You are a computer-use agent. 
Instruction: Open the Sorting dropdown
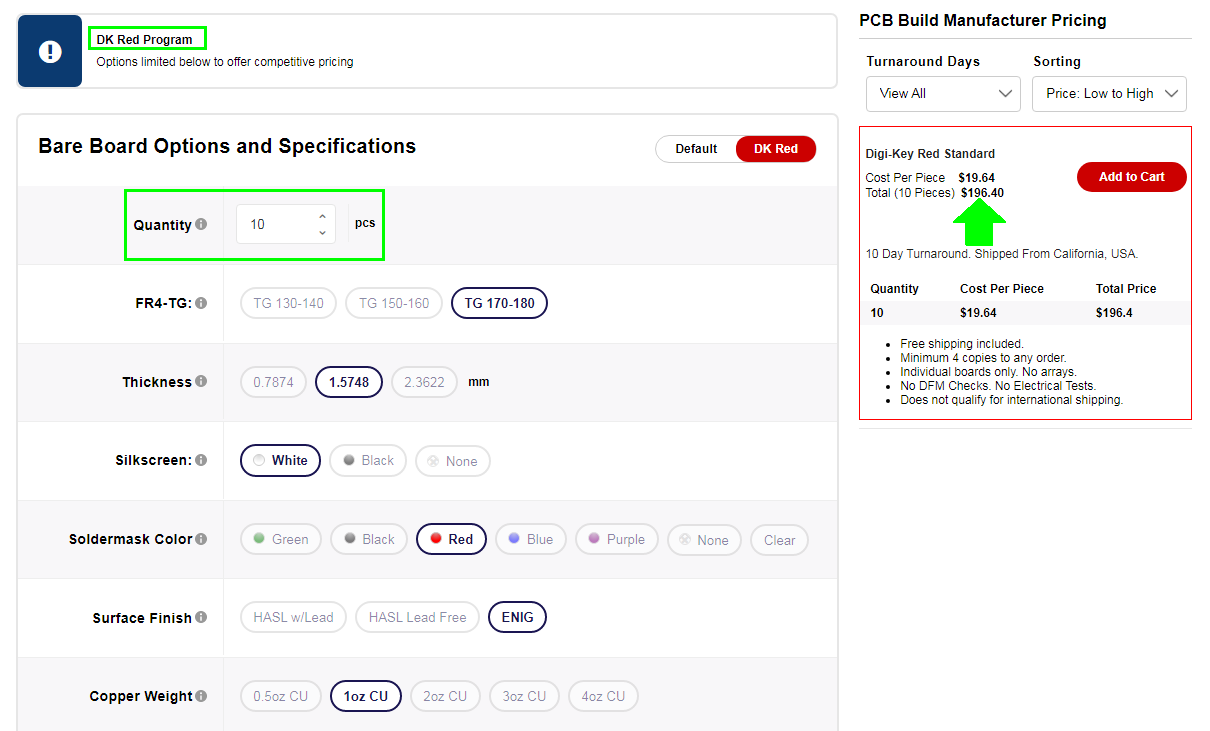tap(1109, 93)
